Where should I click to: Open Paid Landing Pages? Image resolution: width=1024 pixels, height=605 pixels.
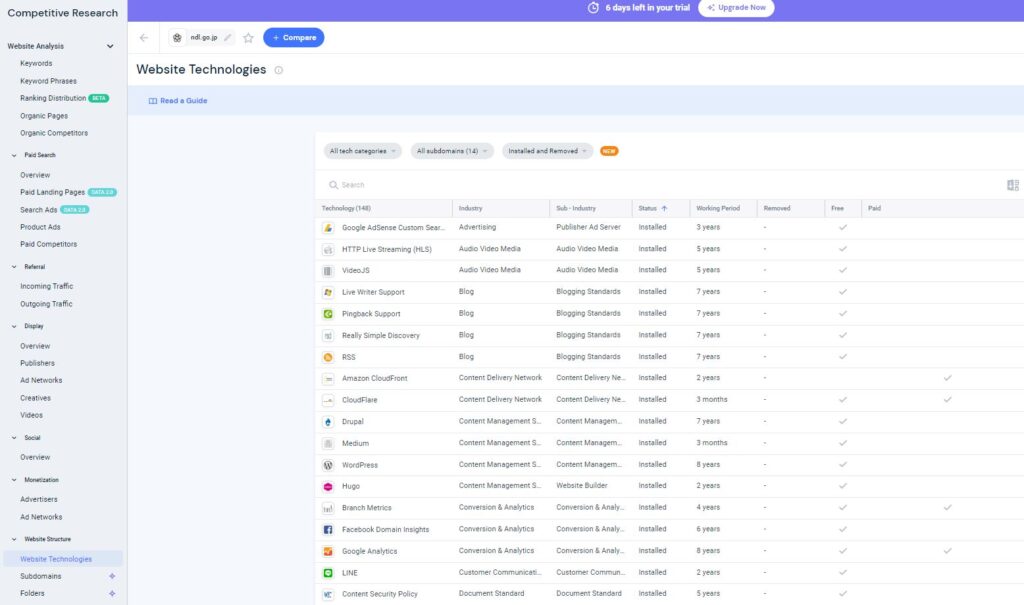tap(52, 192)
